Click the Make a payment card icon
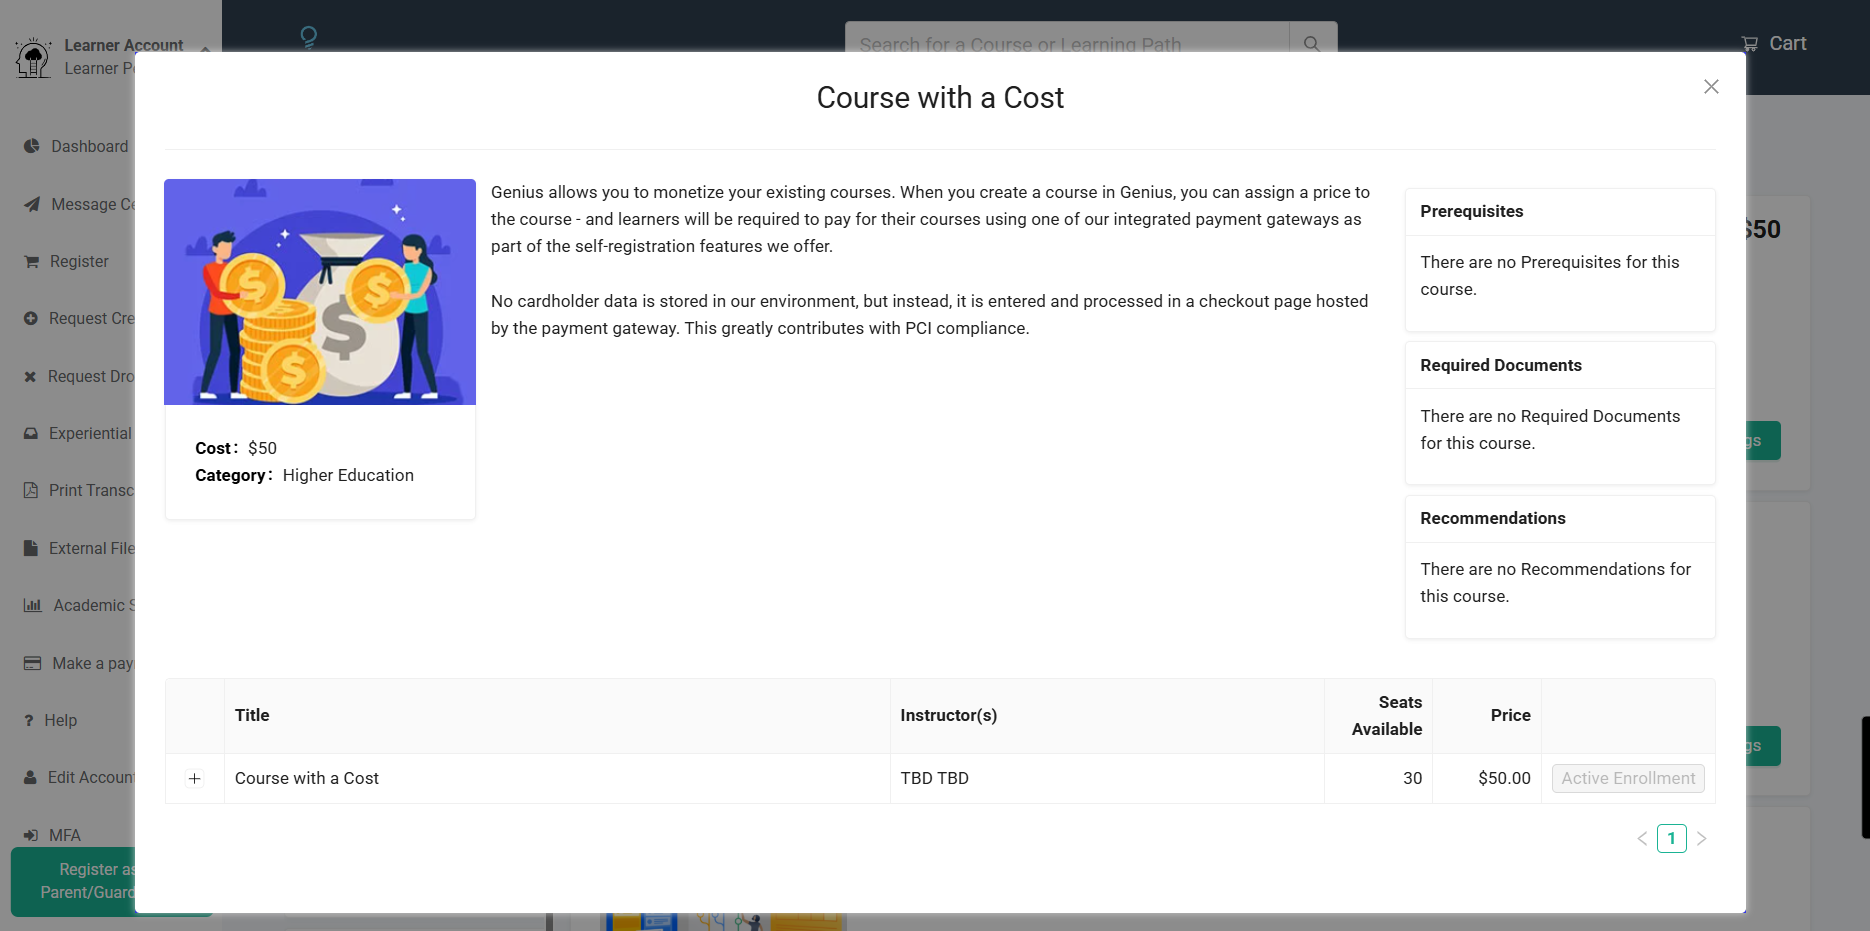 pos(32,664)
